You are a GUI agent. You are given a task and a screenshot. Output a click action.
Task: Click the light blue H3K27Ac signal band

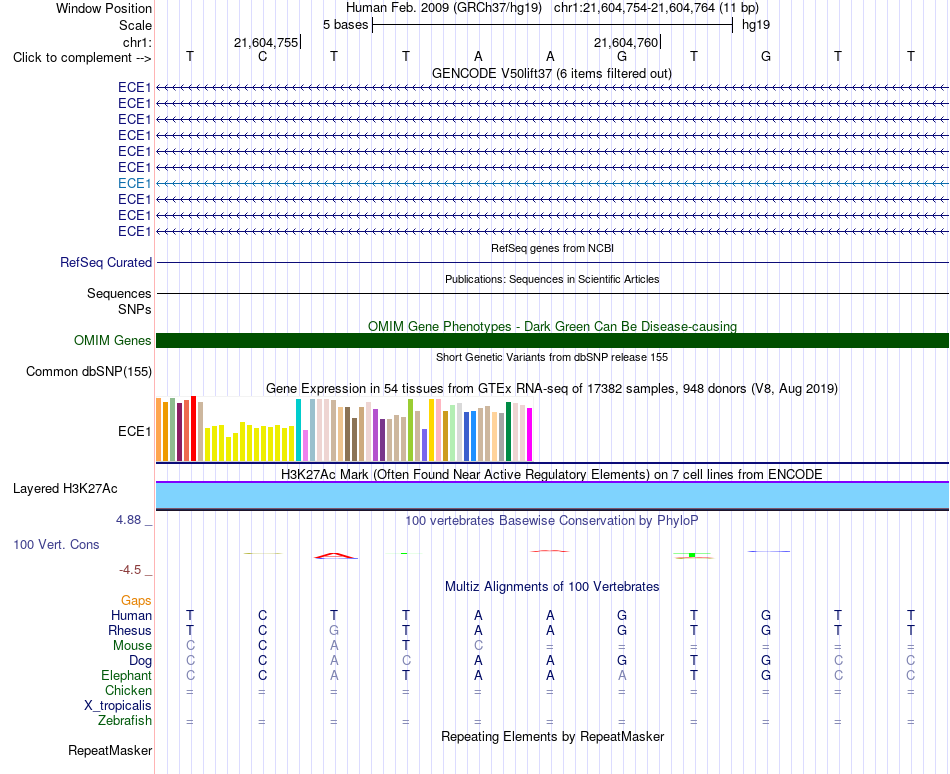click(552, 496)
